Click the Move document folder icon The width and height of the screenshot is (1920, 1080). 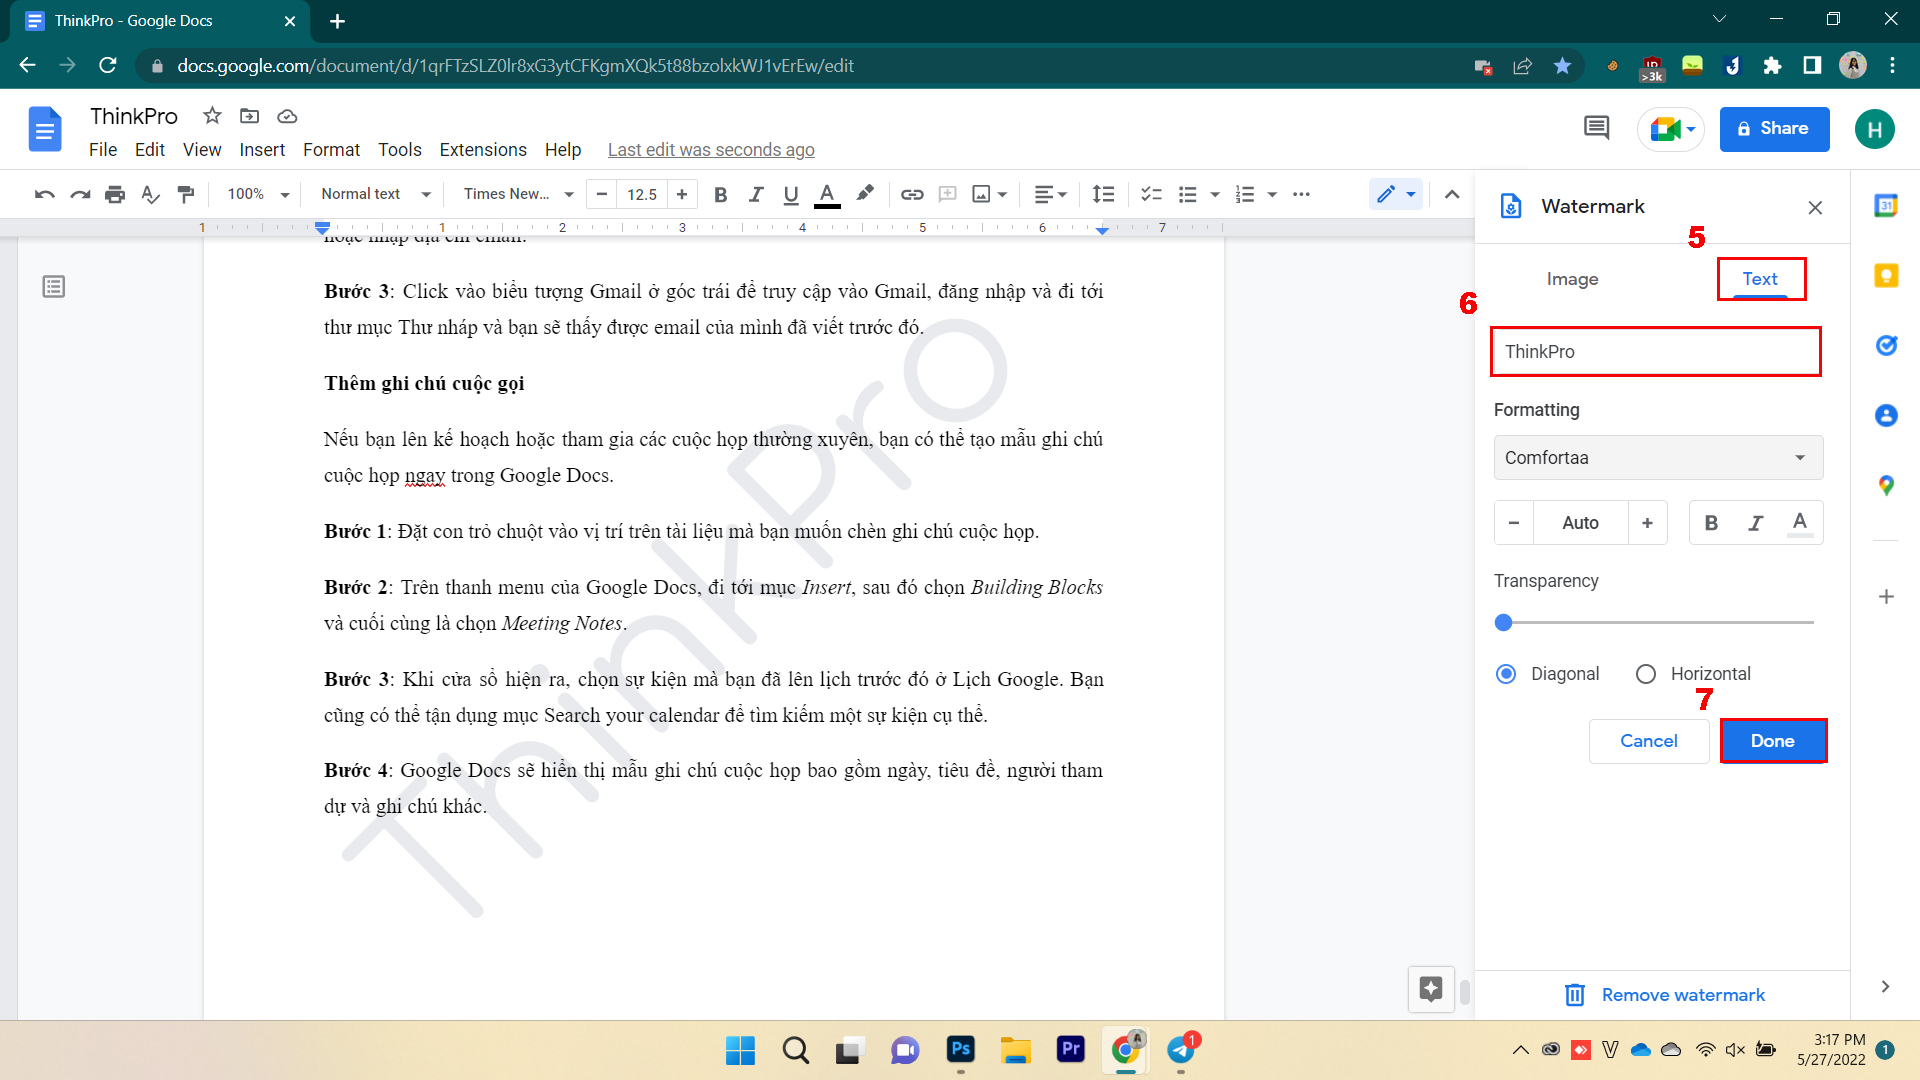click(250, 116)
